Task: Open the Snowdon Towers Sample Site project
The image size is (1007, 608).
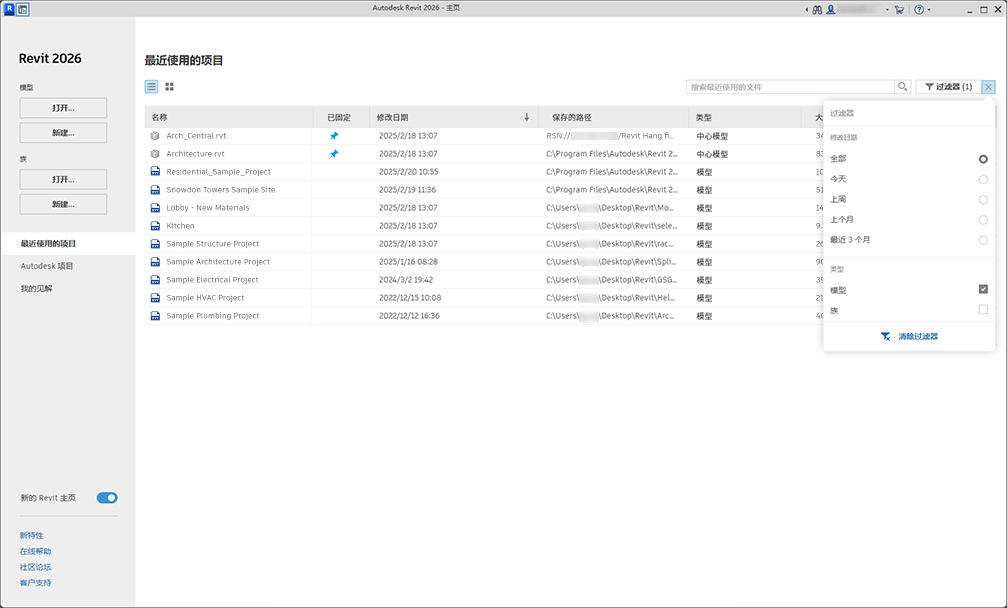Action: pos(220,190)
